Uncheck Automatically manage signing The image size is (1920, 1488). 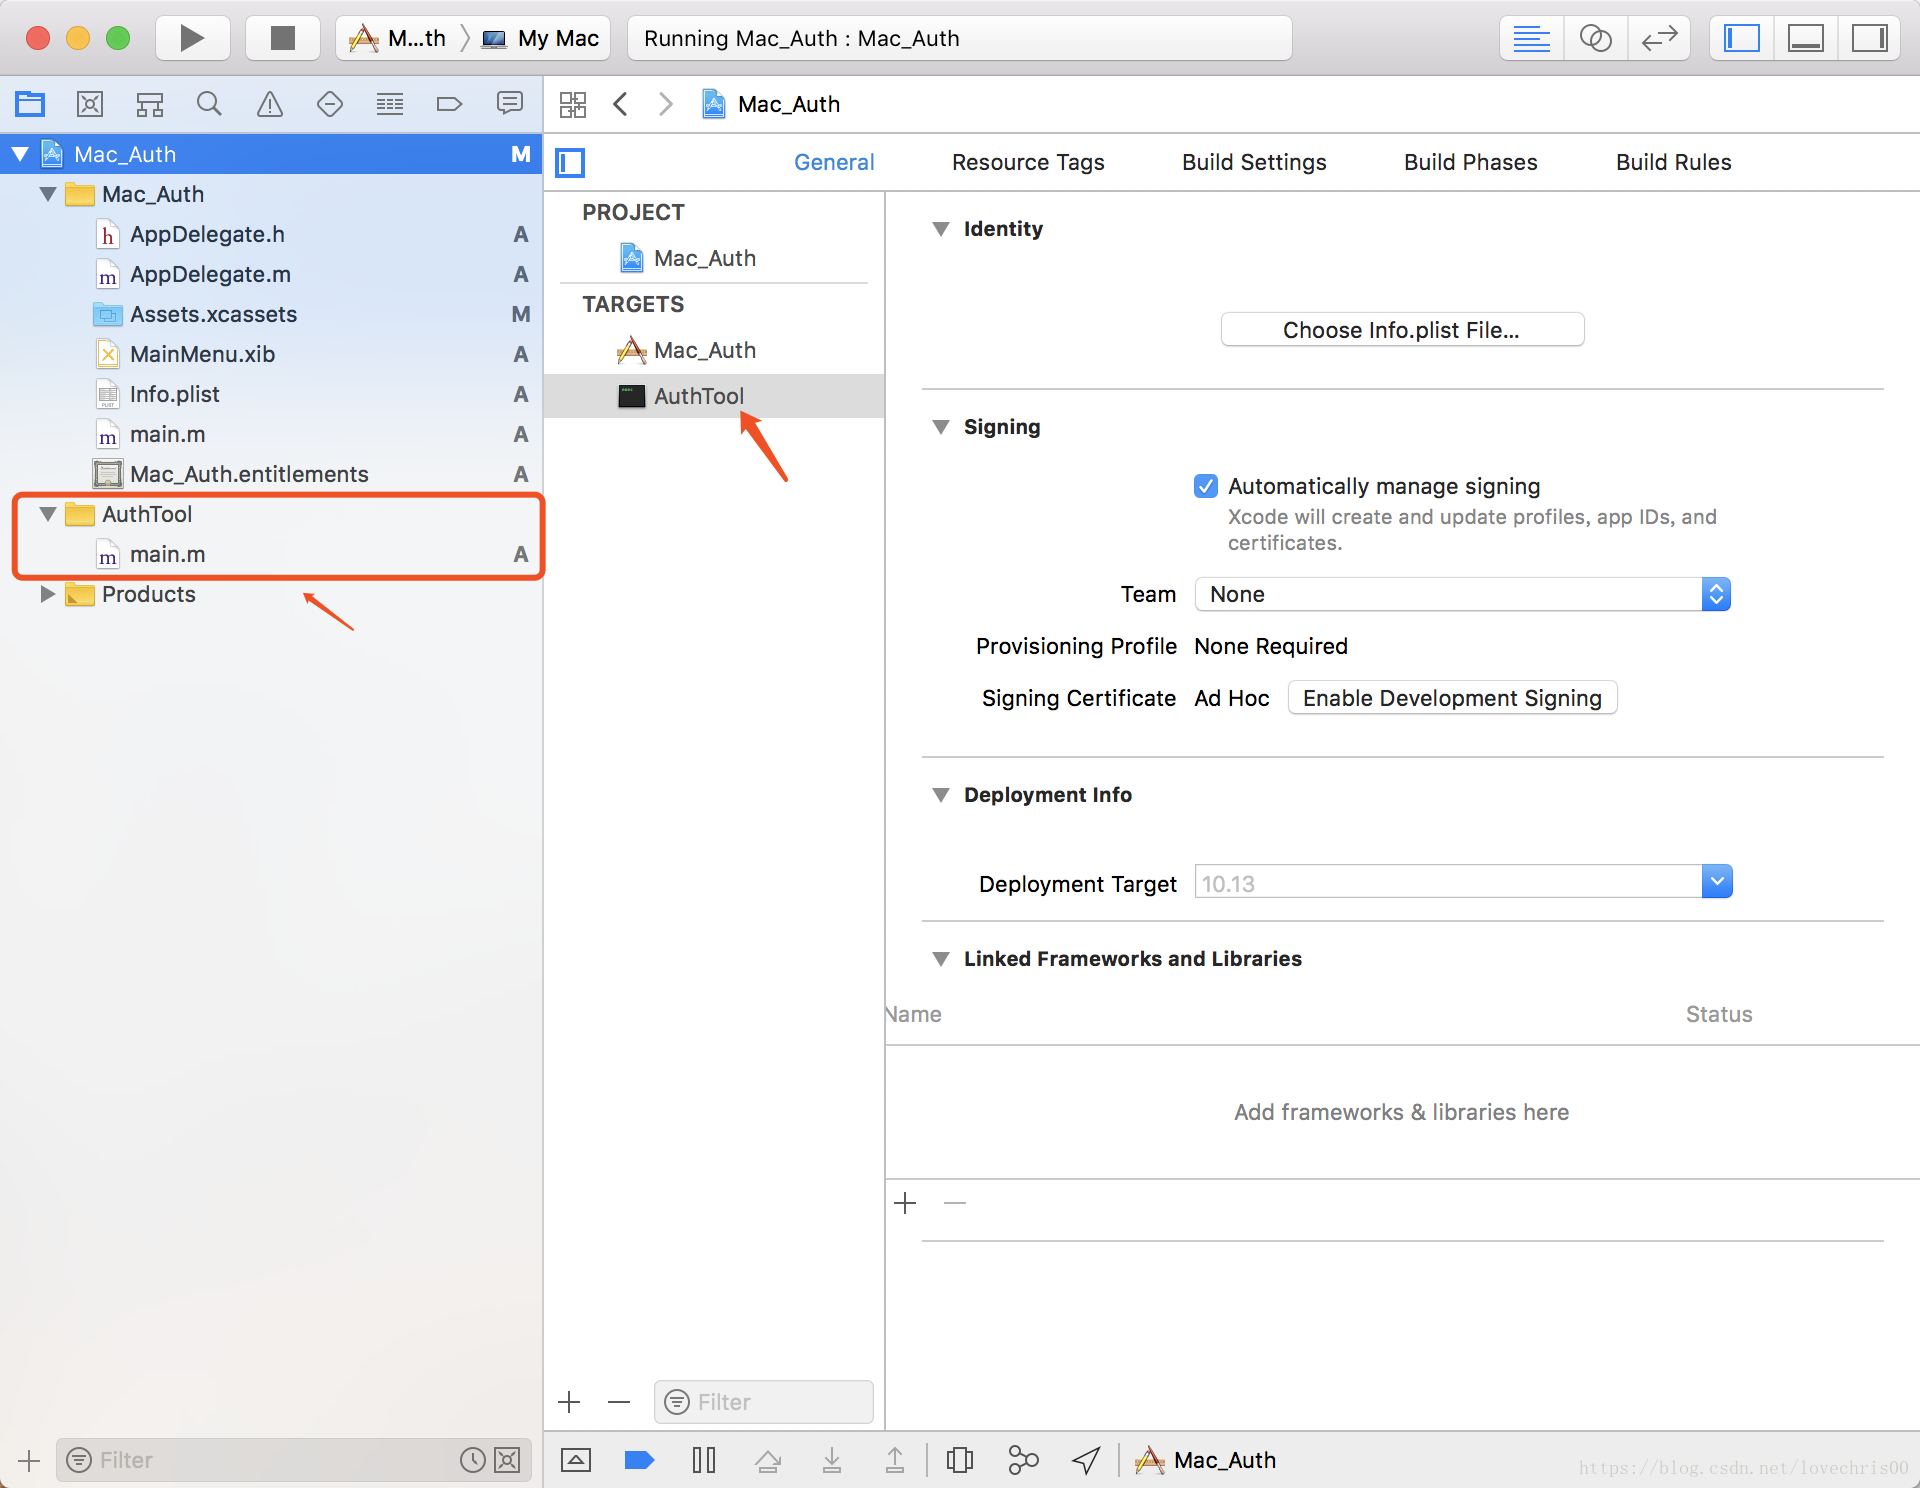1206,486
